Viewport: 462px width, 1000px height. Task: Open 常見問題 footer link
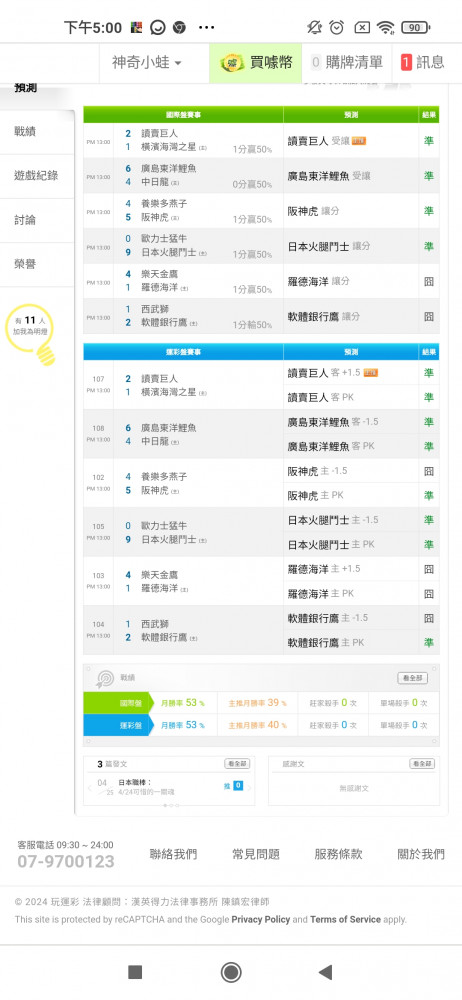point(256,854)
